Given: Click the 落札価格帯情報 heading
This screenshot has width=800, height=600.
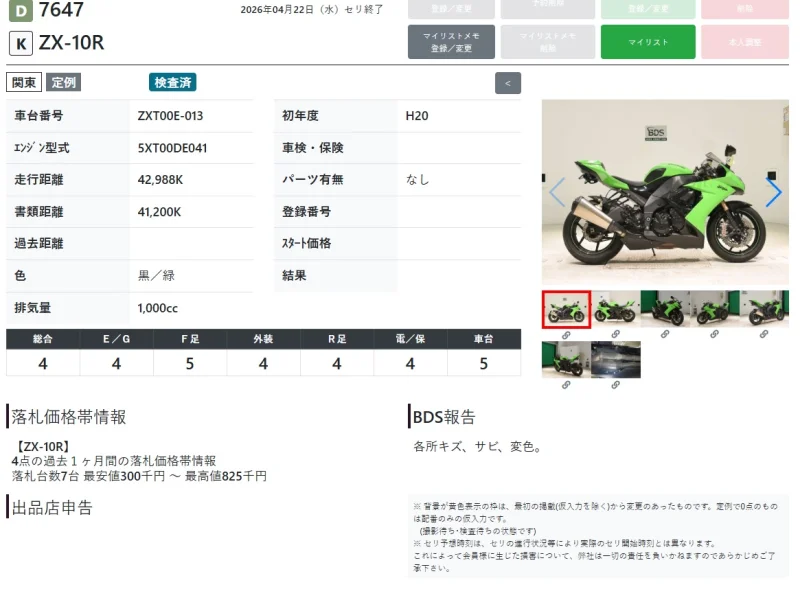Looking at the screenshot, I should point(68,417).
